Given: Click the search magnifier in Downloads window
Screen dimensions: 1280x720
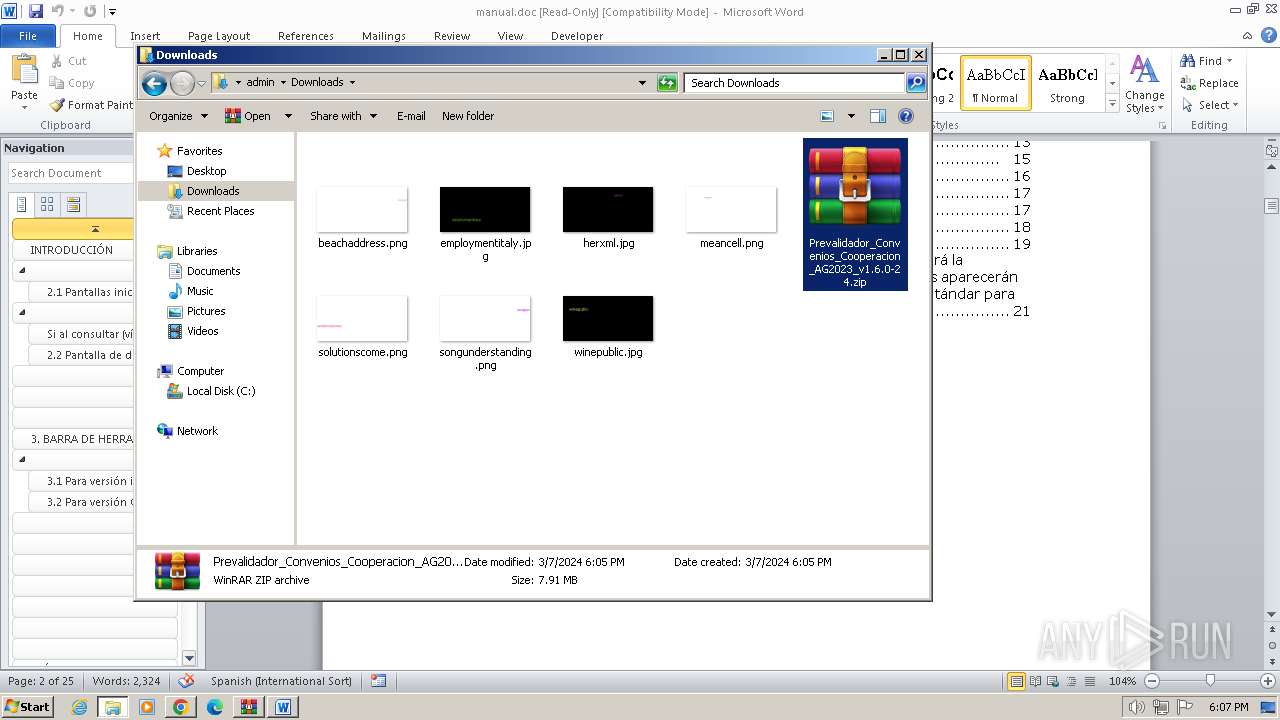Looking at the screenshot, I should pos(916,83).
